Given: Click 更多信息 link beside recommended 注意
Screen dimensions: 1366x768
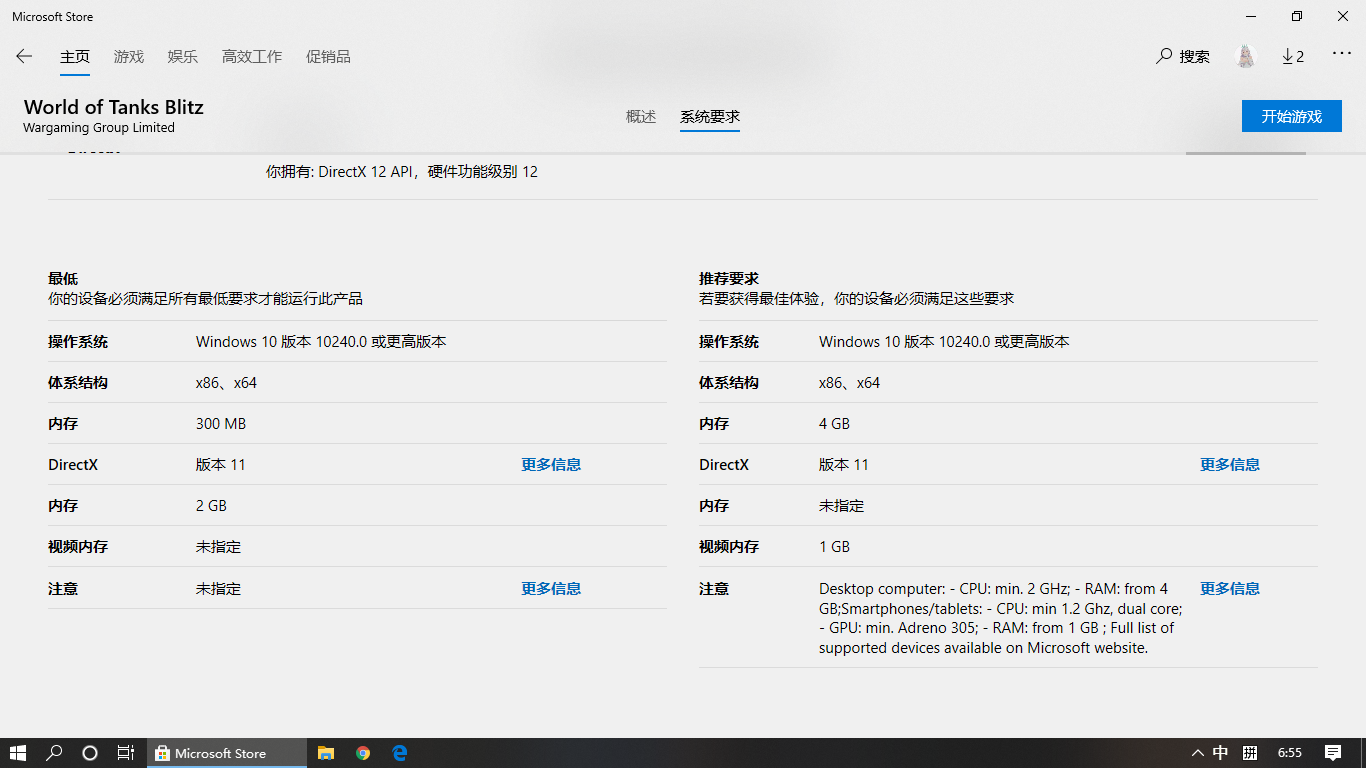Looking at the screenshot, I should pos(1229,589).
